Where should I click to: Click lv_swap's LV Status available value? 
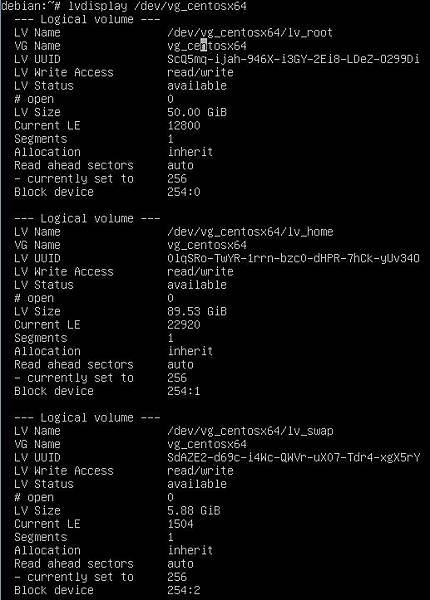[197, 484]
